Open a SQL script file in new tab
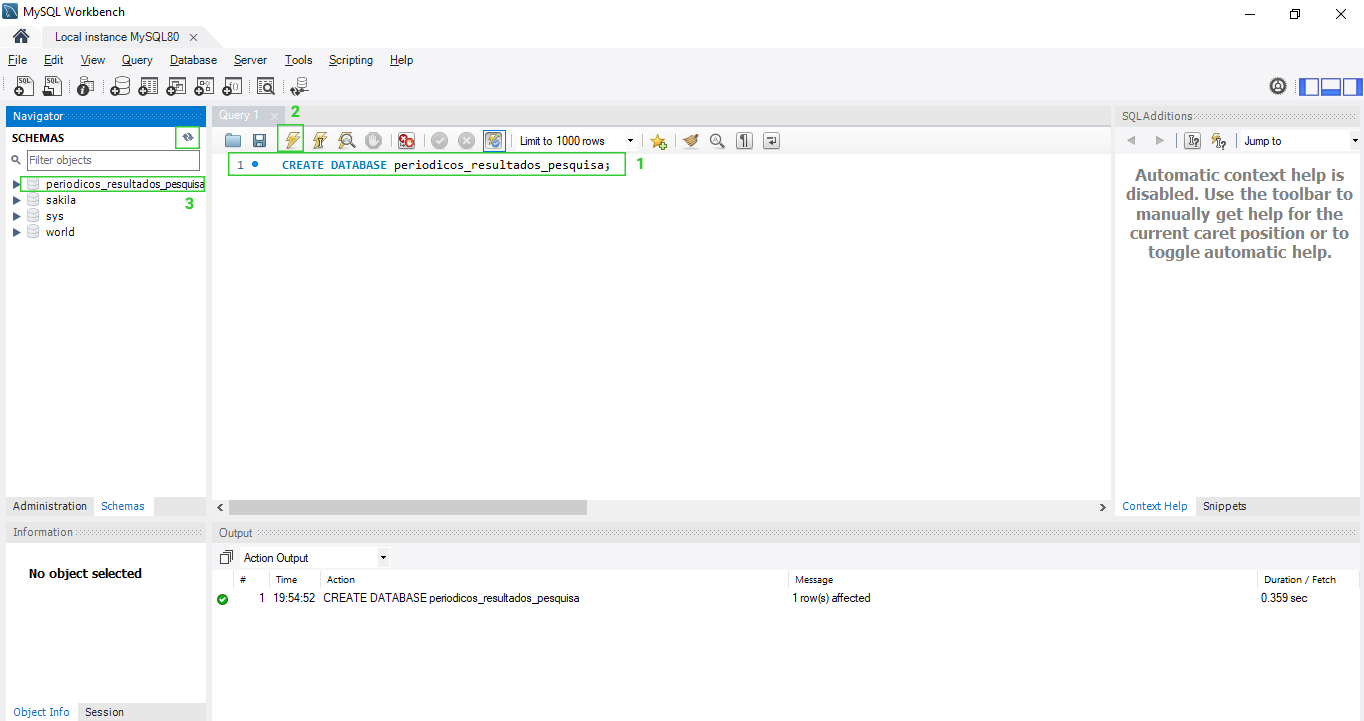1364x721 pixels. (52, 86)
